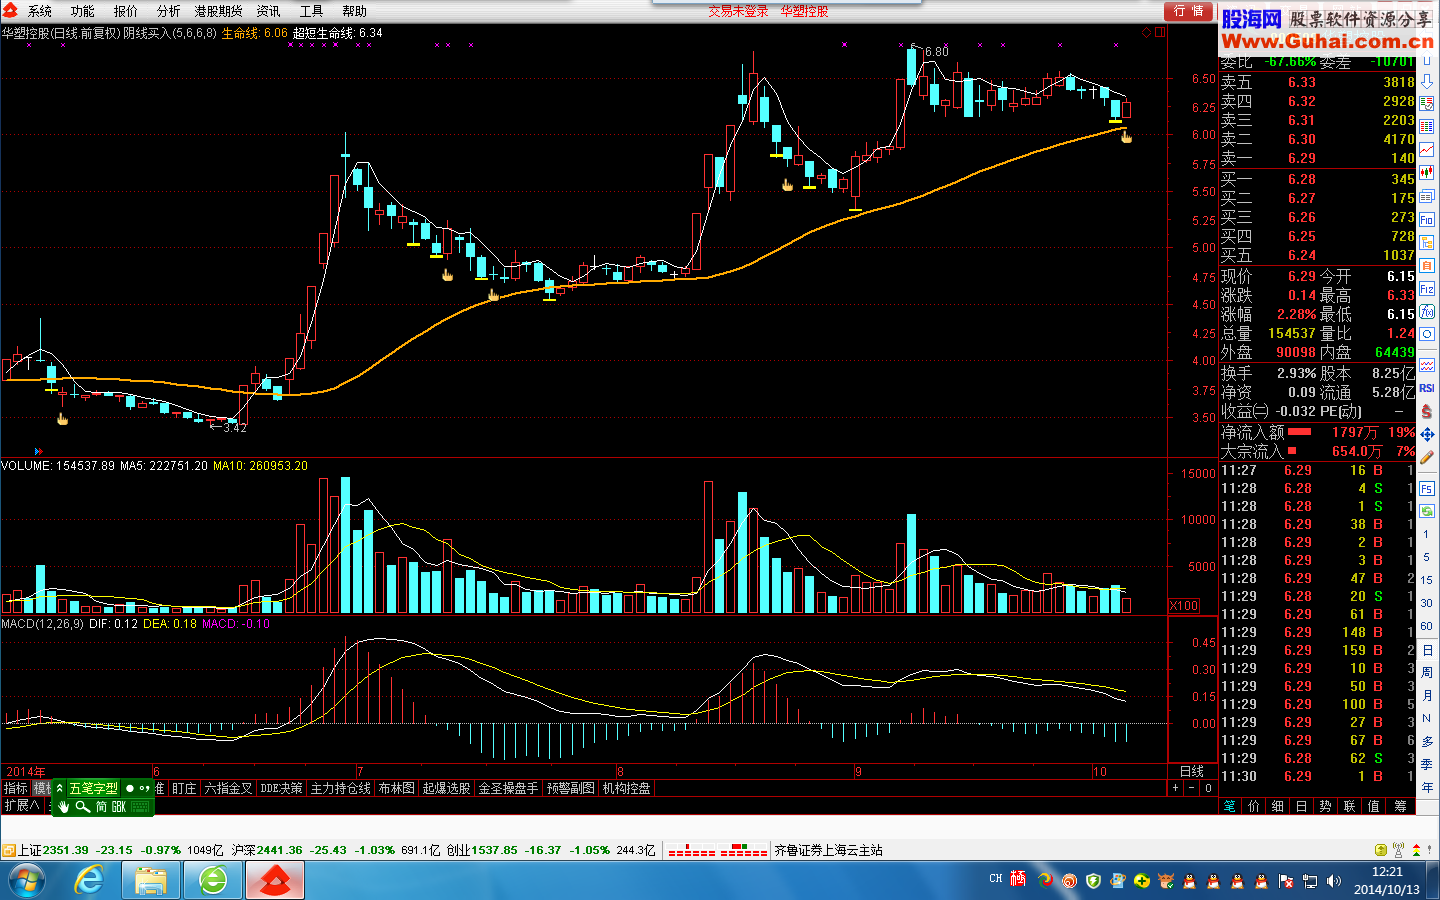Viewport: 1440px width, 900px height.
Task: Select the 筹 tab in quote panel
Action: (1400, 806)
